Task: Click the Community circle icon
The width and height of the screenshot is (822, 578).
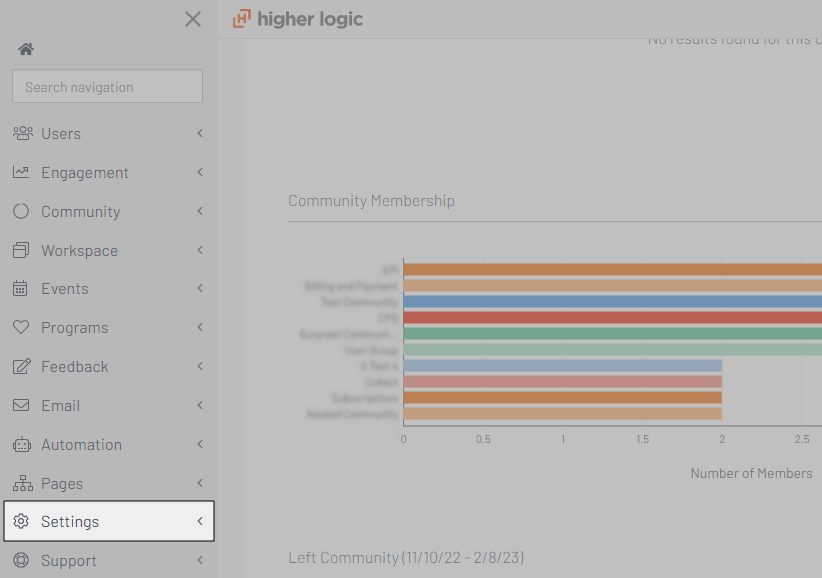Action: coord(21,211)
